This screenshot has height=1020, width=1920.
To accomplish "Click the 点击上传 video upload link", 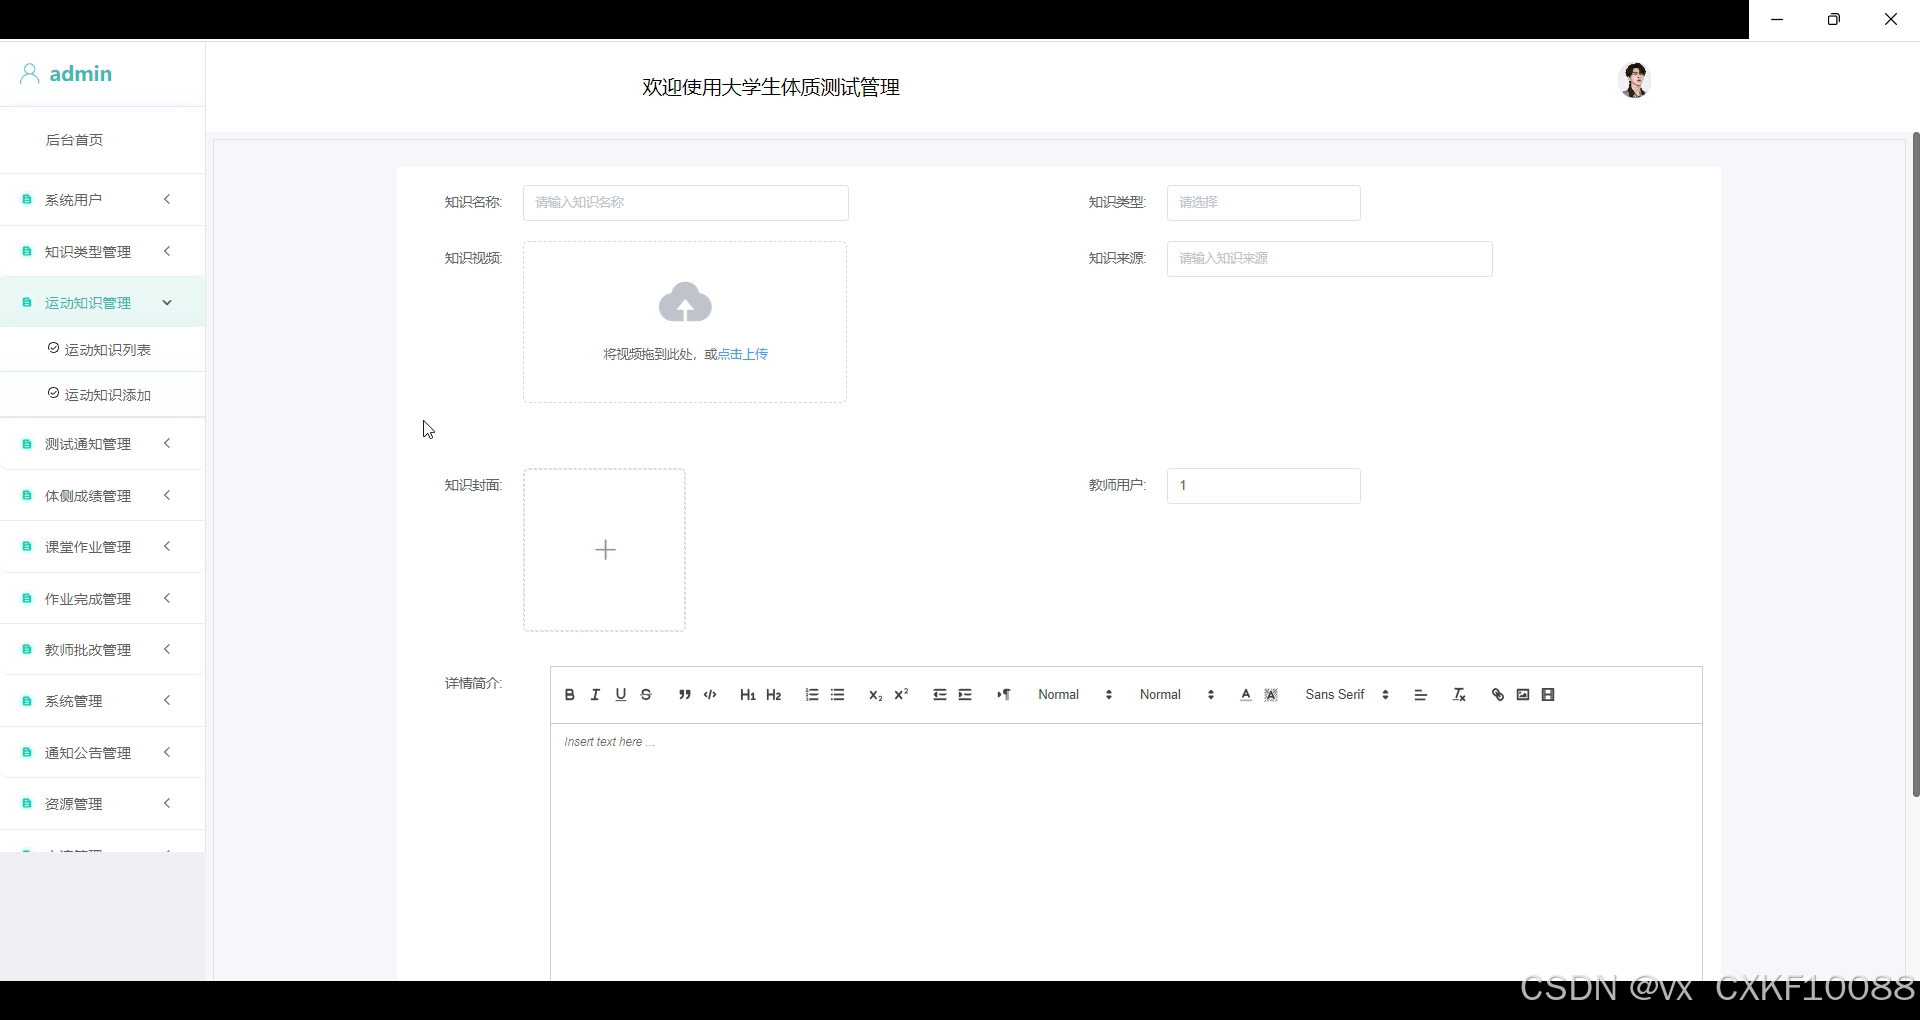I will [x=743, y=354].
